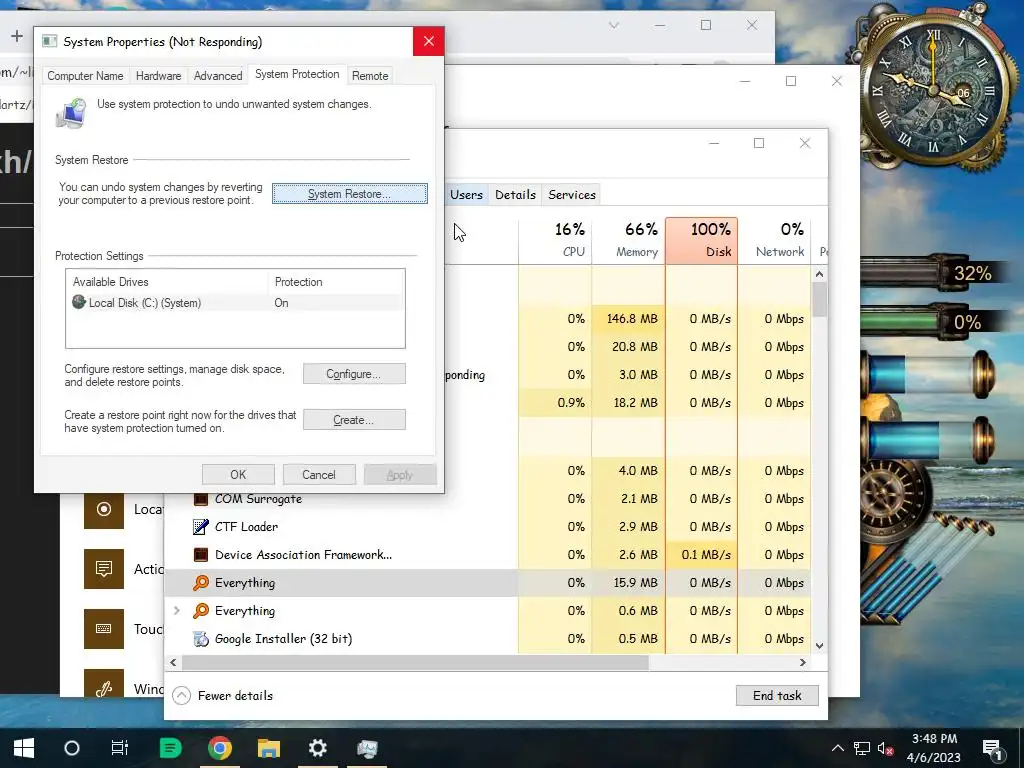1024x768 pixels.
Task: Click the 146.8 MB memory cell
Action: [x=628, y=319]
